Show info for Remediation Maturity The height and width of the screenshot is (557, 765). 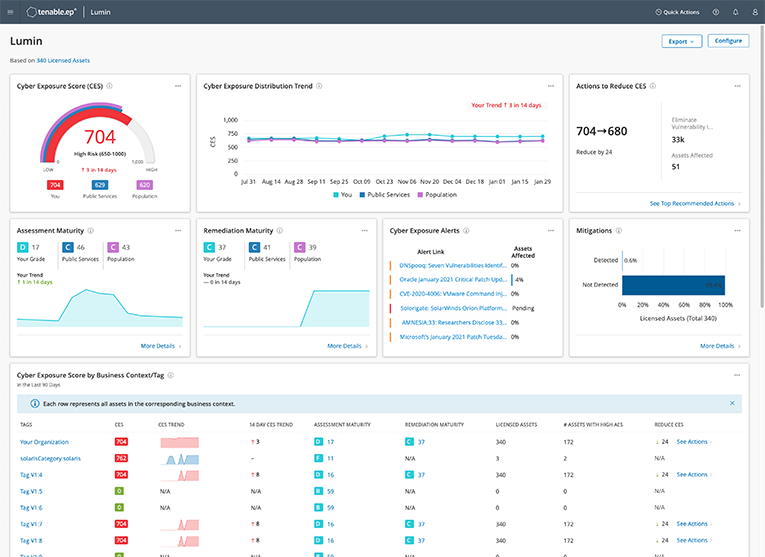pos(280,231)
